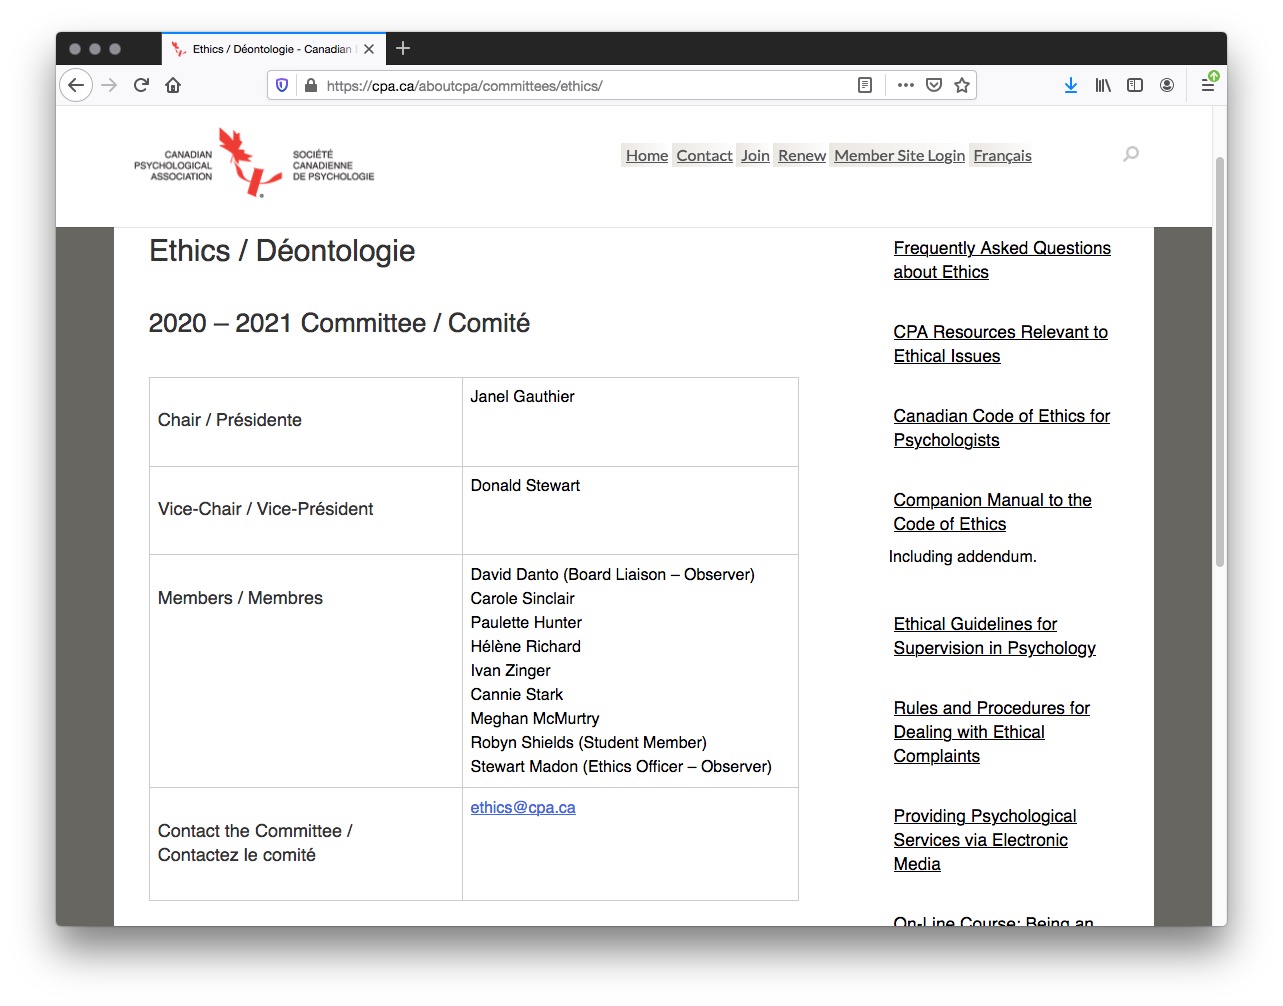Open Frequently Asked Questions about Ethics
Screen dimensions: 1283x1006
[x=1002, y=260]
